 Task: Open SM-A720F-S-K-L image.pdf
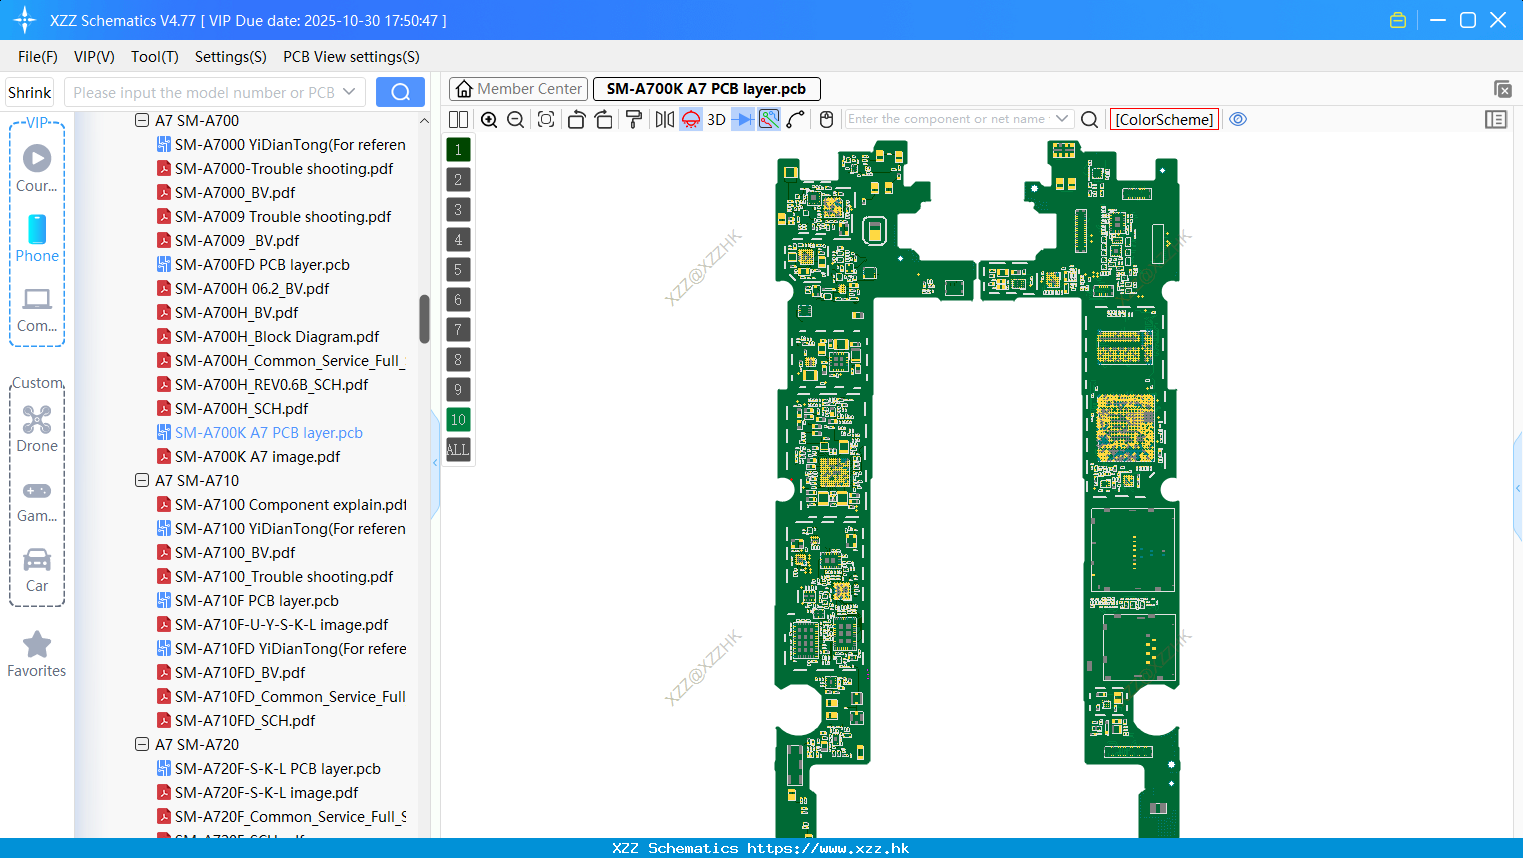click(x=266, y=792)
